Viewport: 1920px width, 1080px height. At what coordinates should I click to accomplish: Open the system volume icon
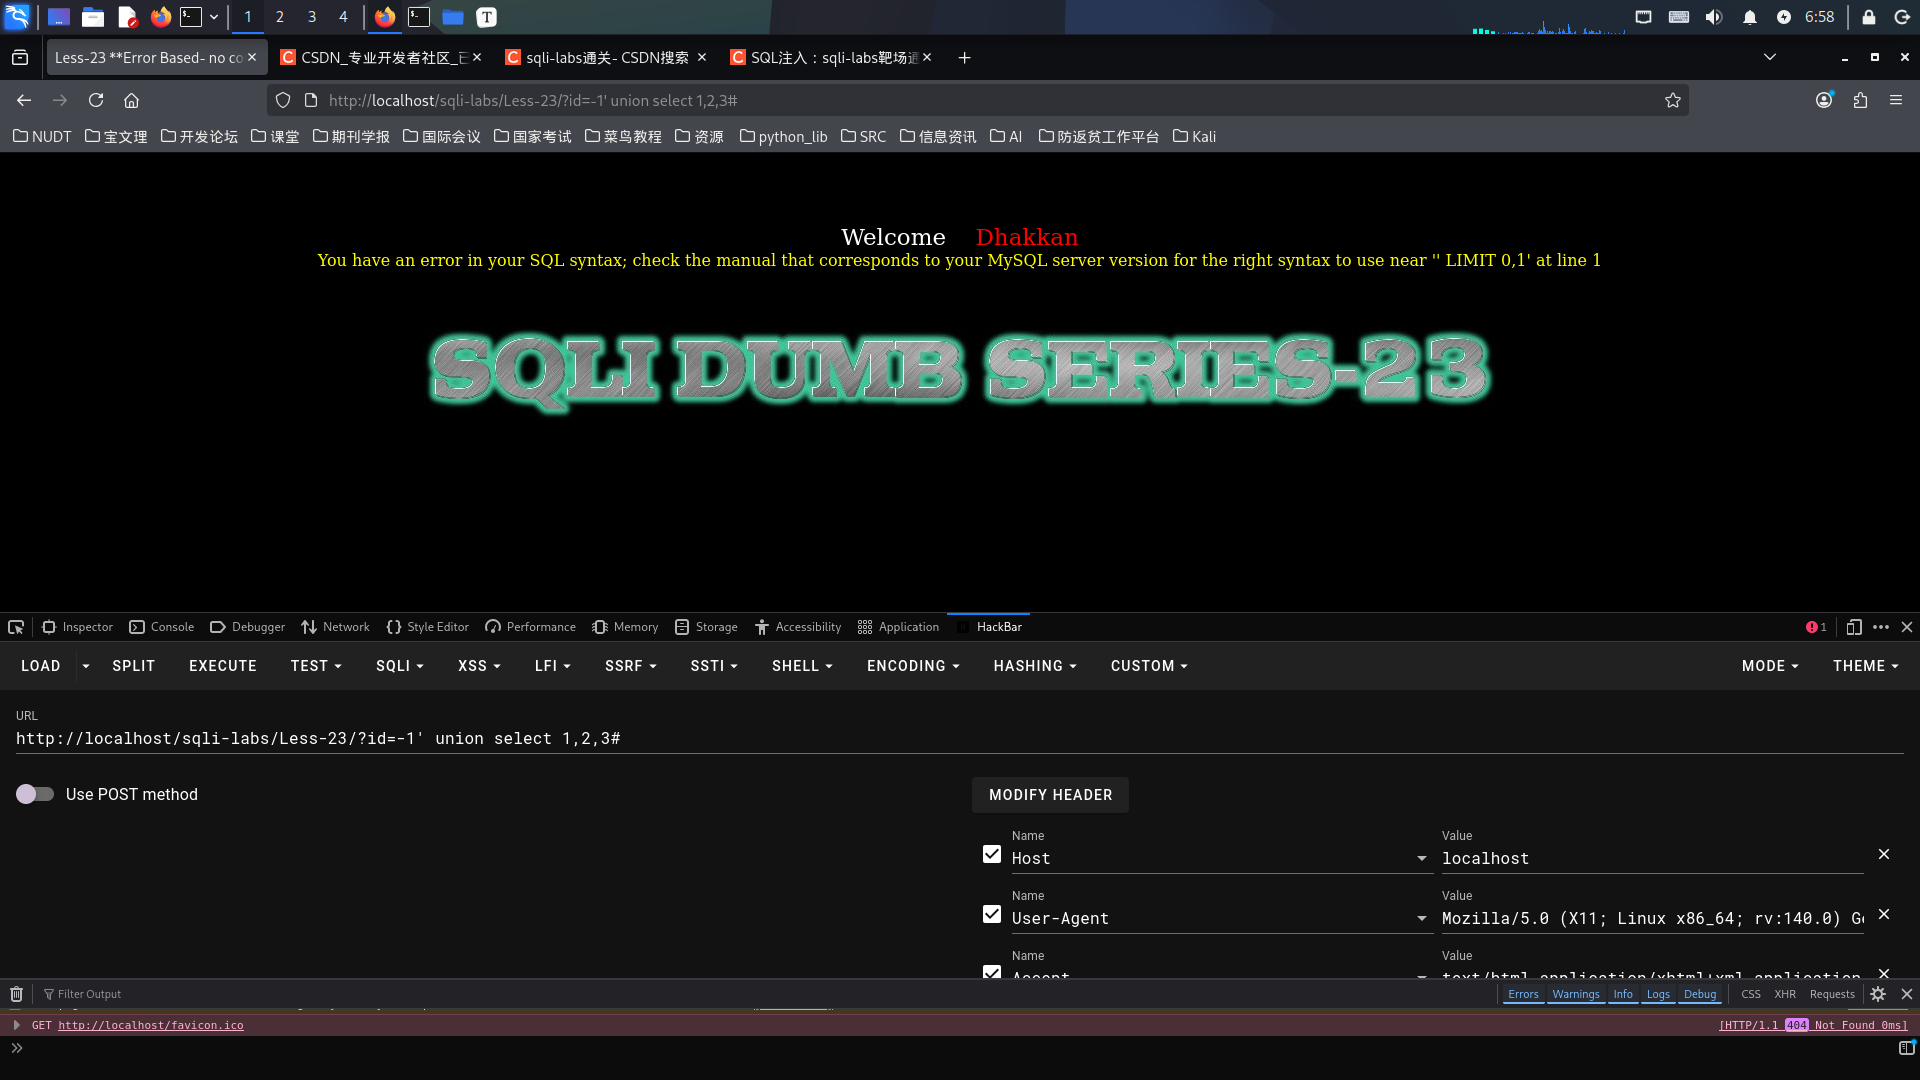(x=1714, y=17)
